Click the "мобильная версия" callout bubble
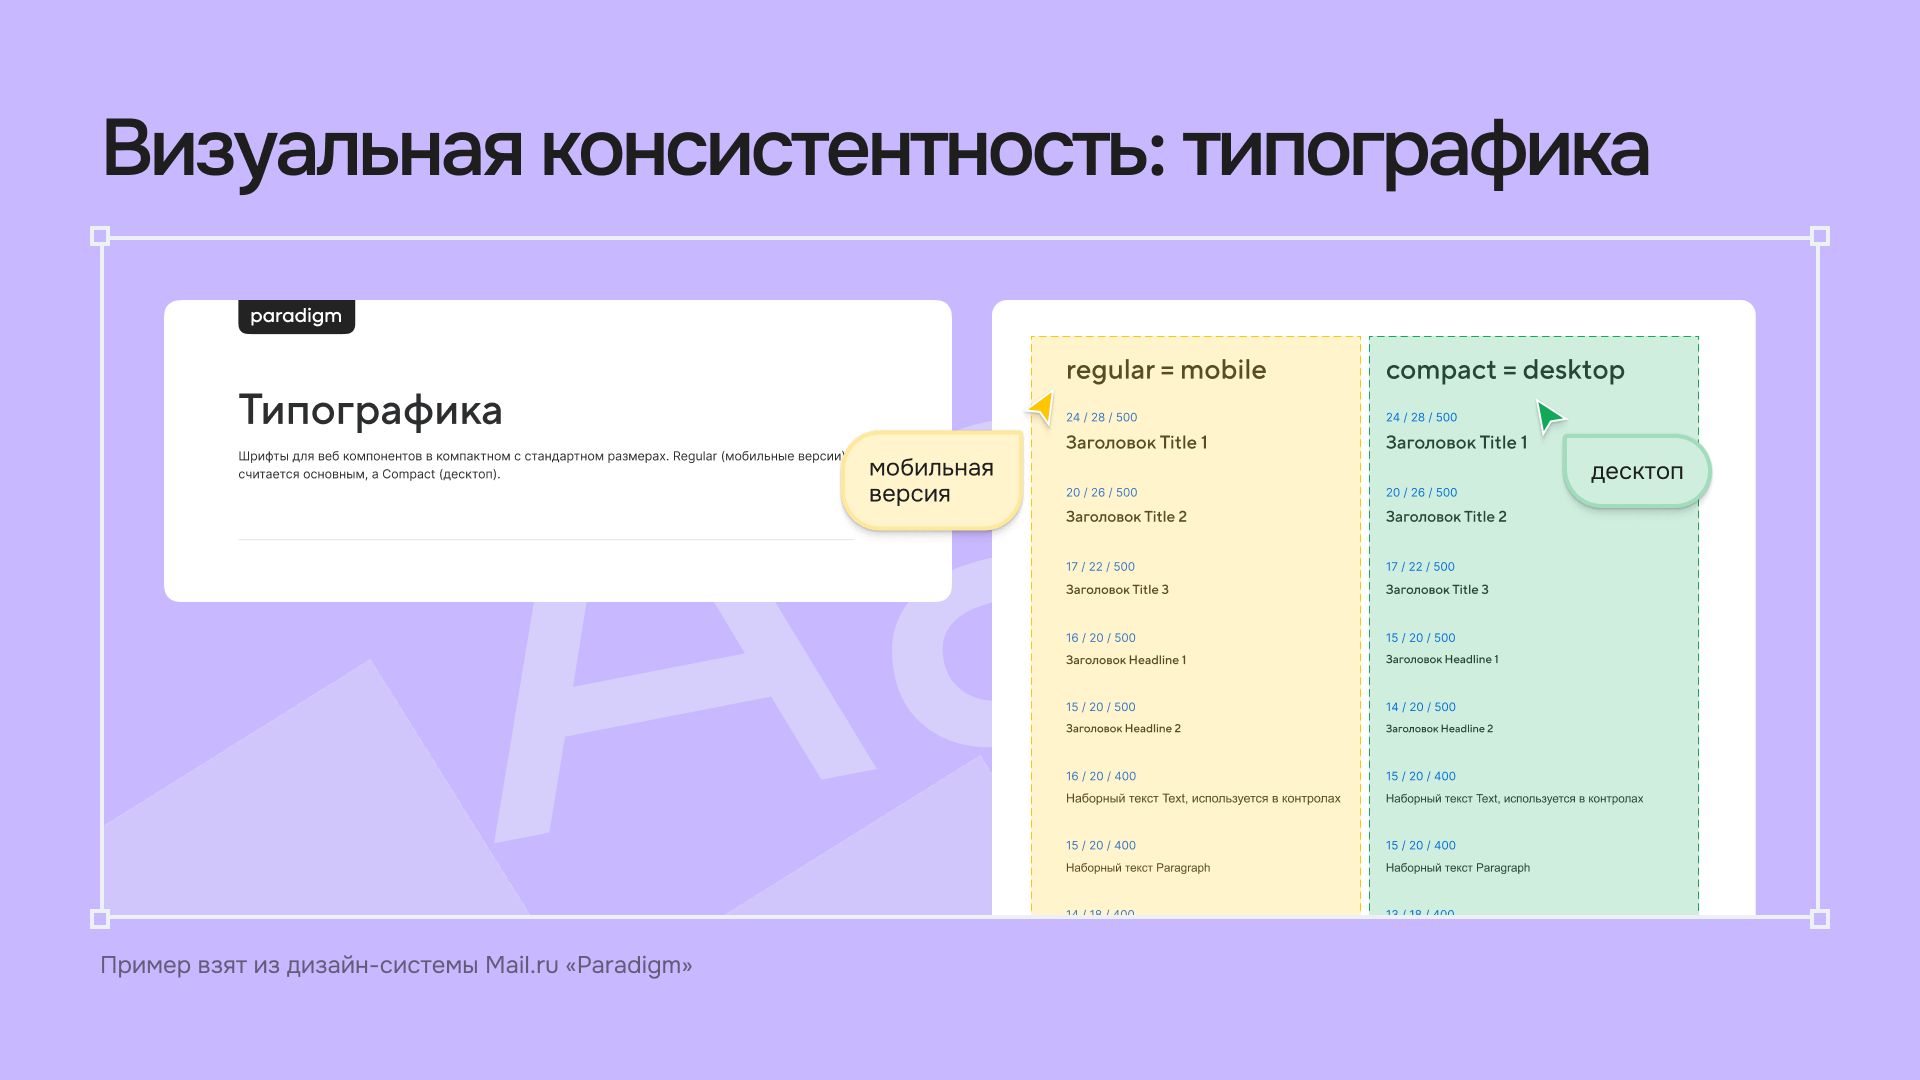Viewport: 1920px width, 1080px height. point(931,480)
